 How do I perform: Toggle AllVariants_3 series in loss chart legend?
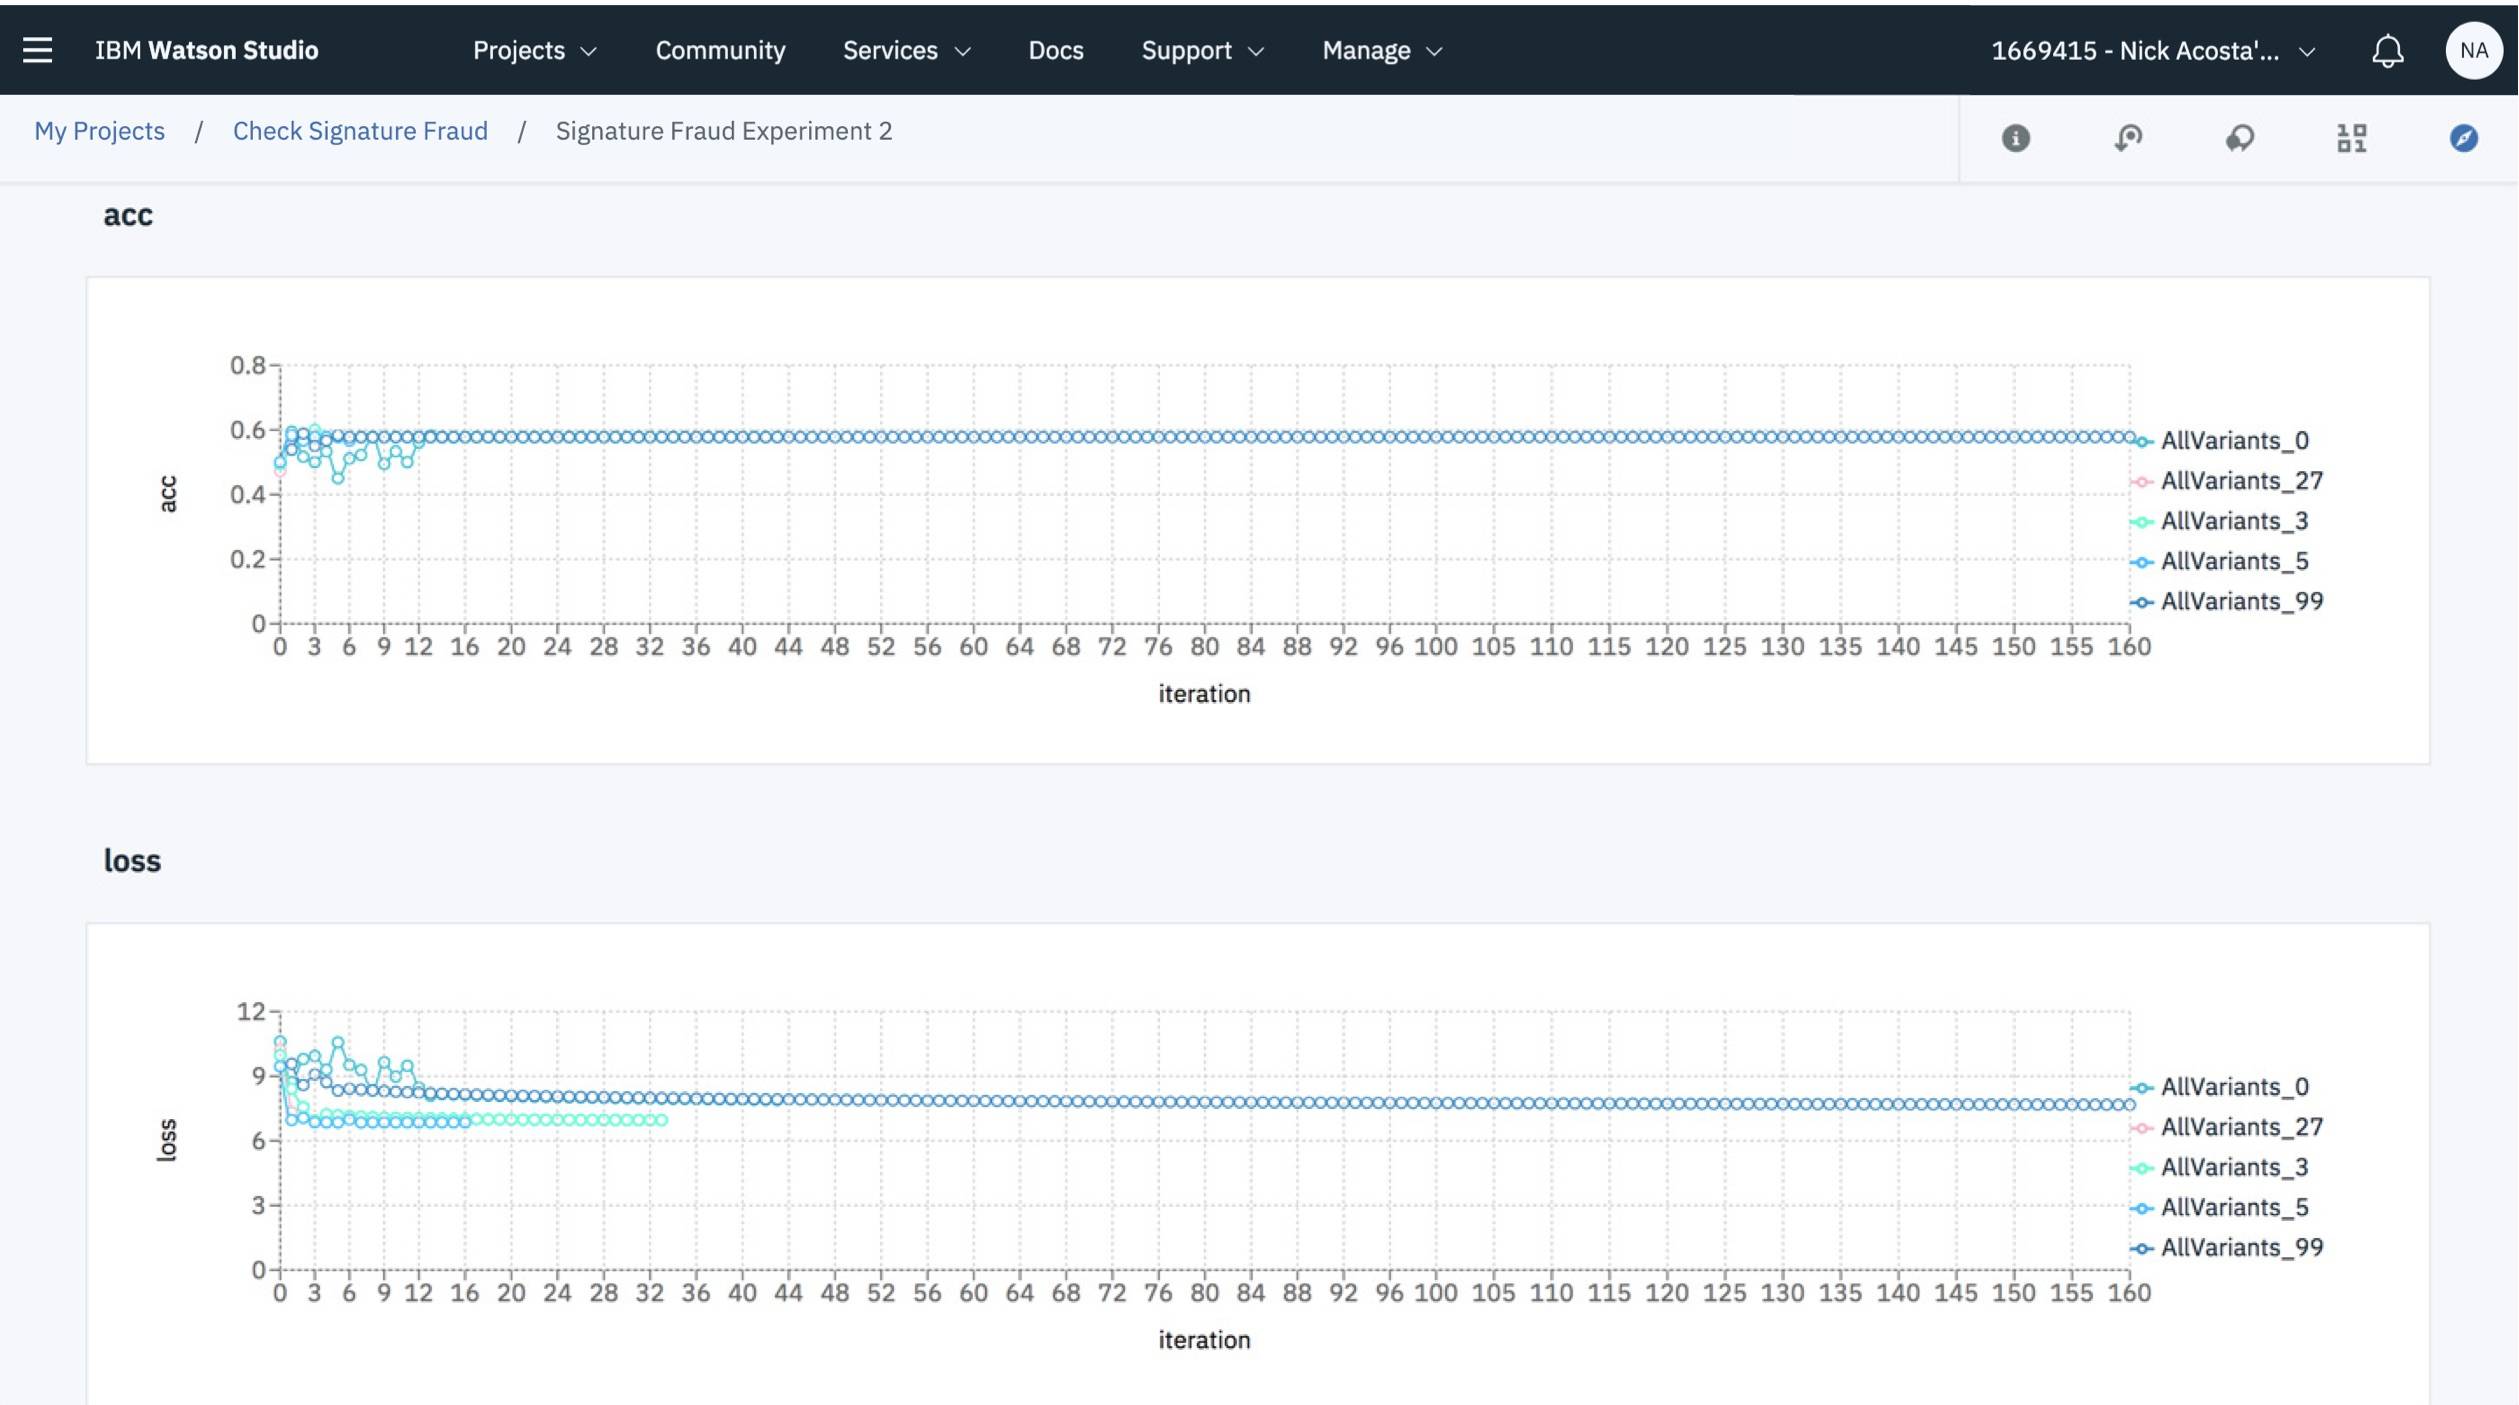pyautogui.click(x=2220, y=1167)
